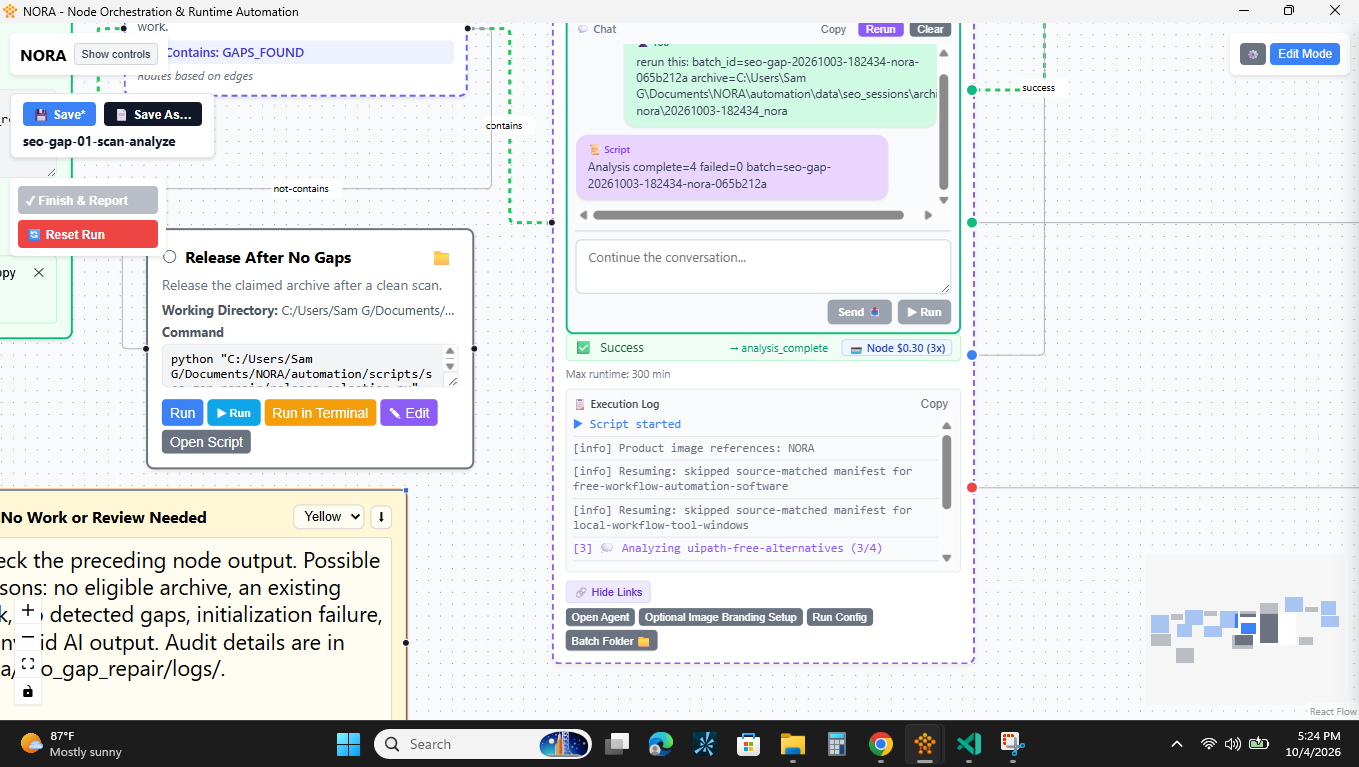The width and height of the screenshot is (1359, 767).
Task: Open Visual Studio Code from the taskbar
Action: click(967, 744)
